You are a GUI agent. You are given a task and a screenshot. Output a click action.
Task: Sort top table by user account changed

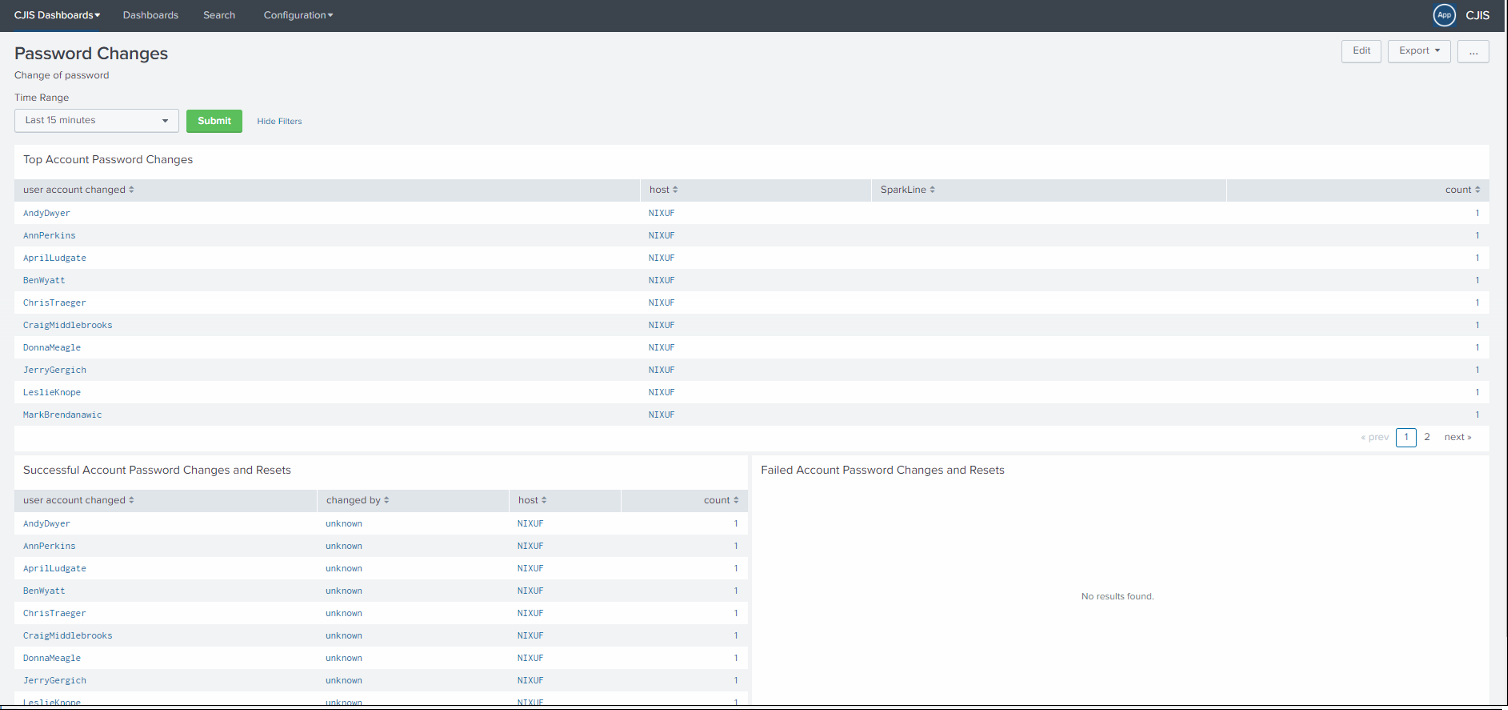pos(78,190)
